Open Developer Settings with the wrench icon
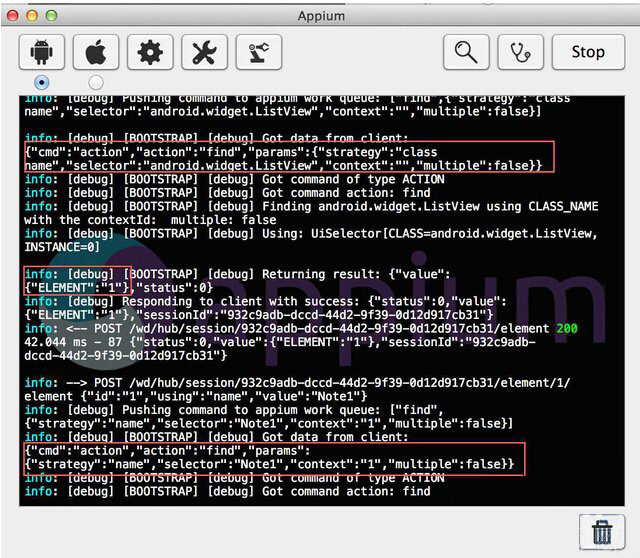 [x=204, y=52]
